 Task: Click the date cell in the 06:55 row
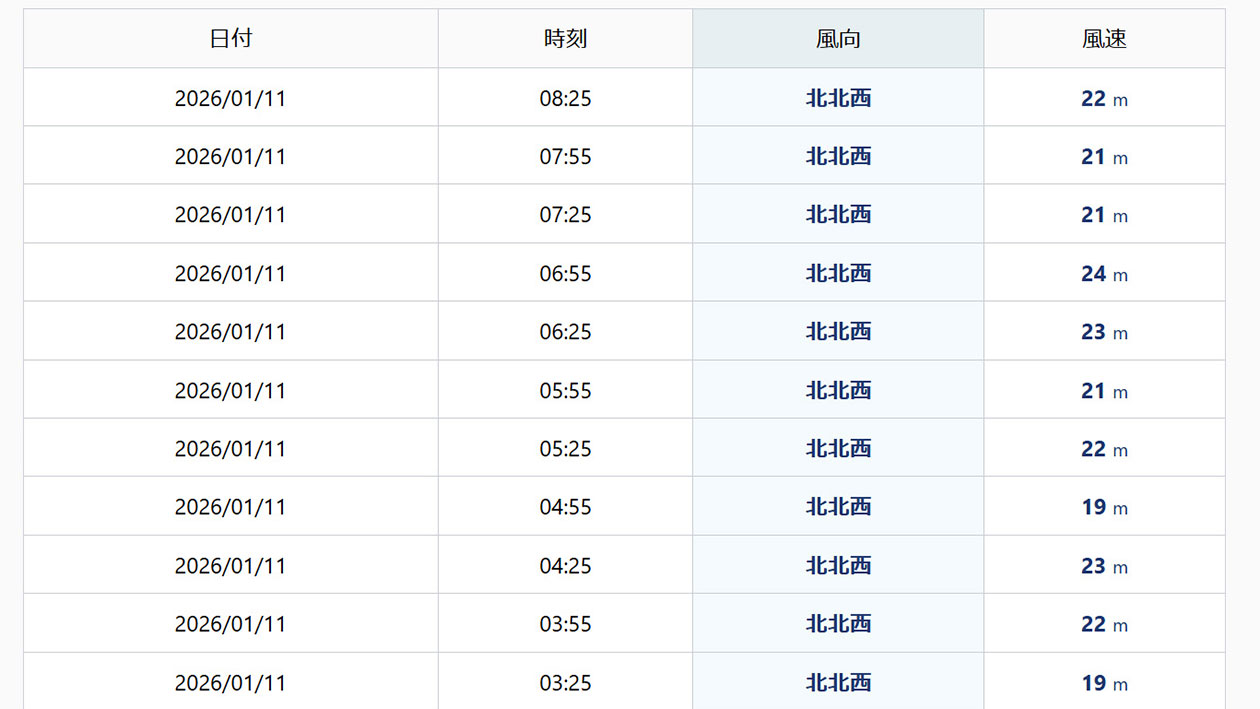point(230,273)
